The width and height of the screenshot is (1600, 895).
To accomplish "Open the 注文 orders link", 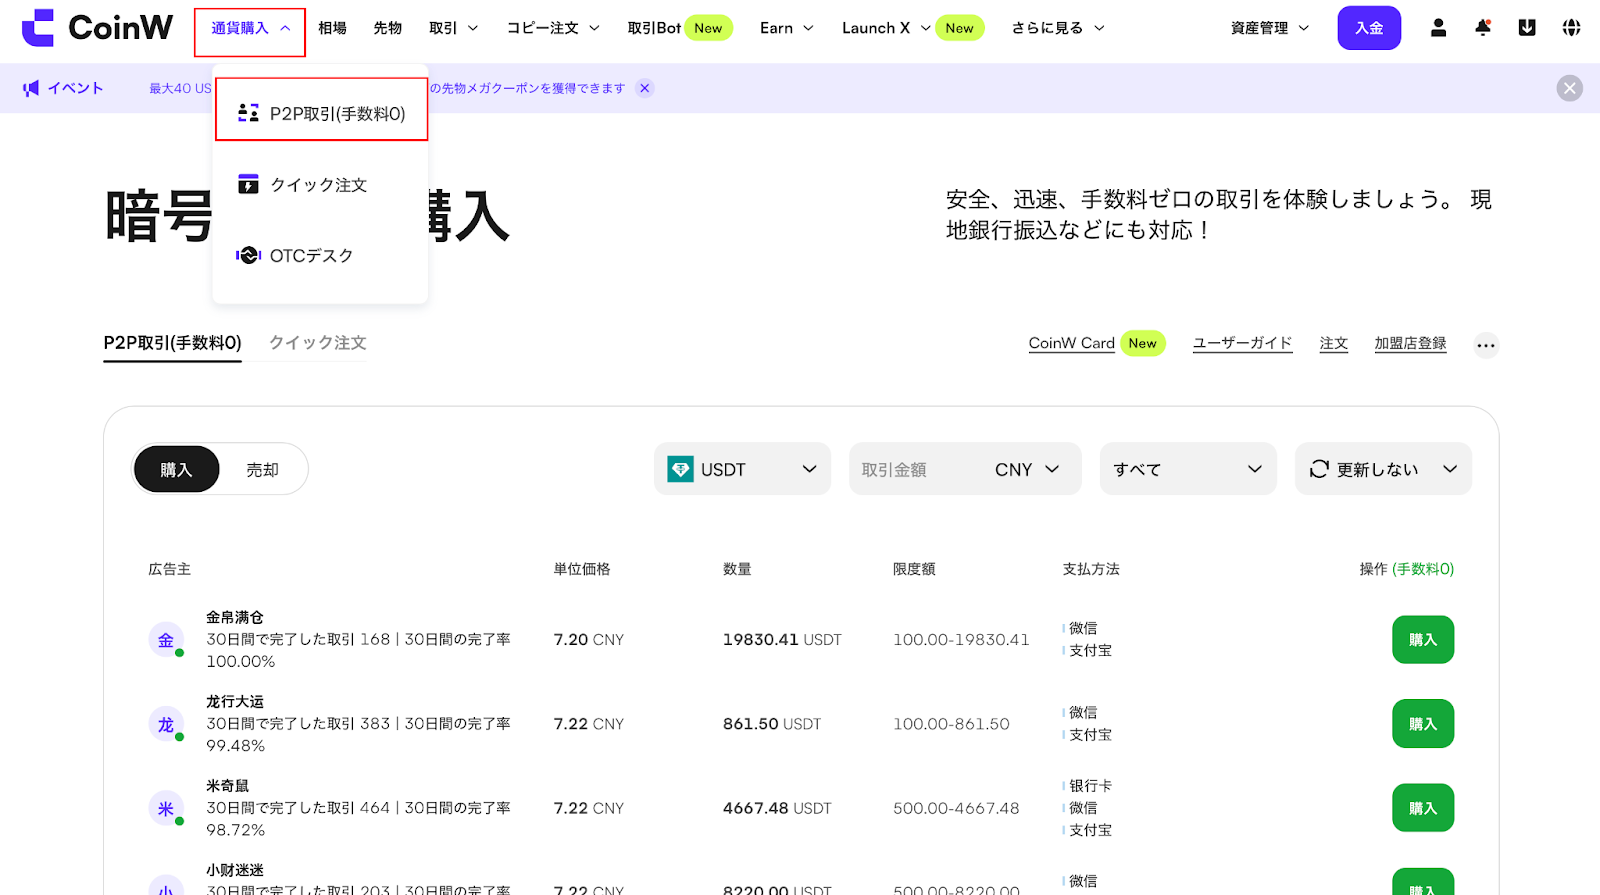I will point(1334,343).
